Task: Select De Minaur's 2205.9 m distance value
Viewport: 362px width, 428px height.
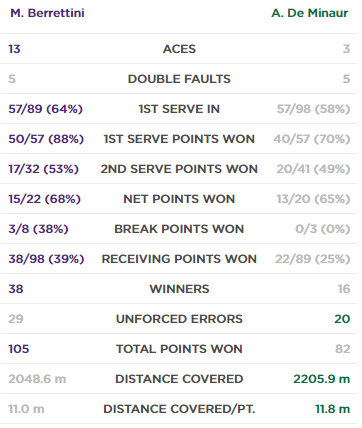Action: click(322, 379)
